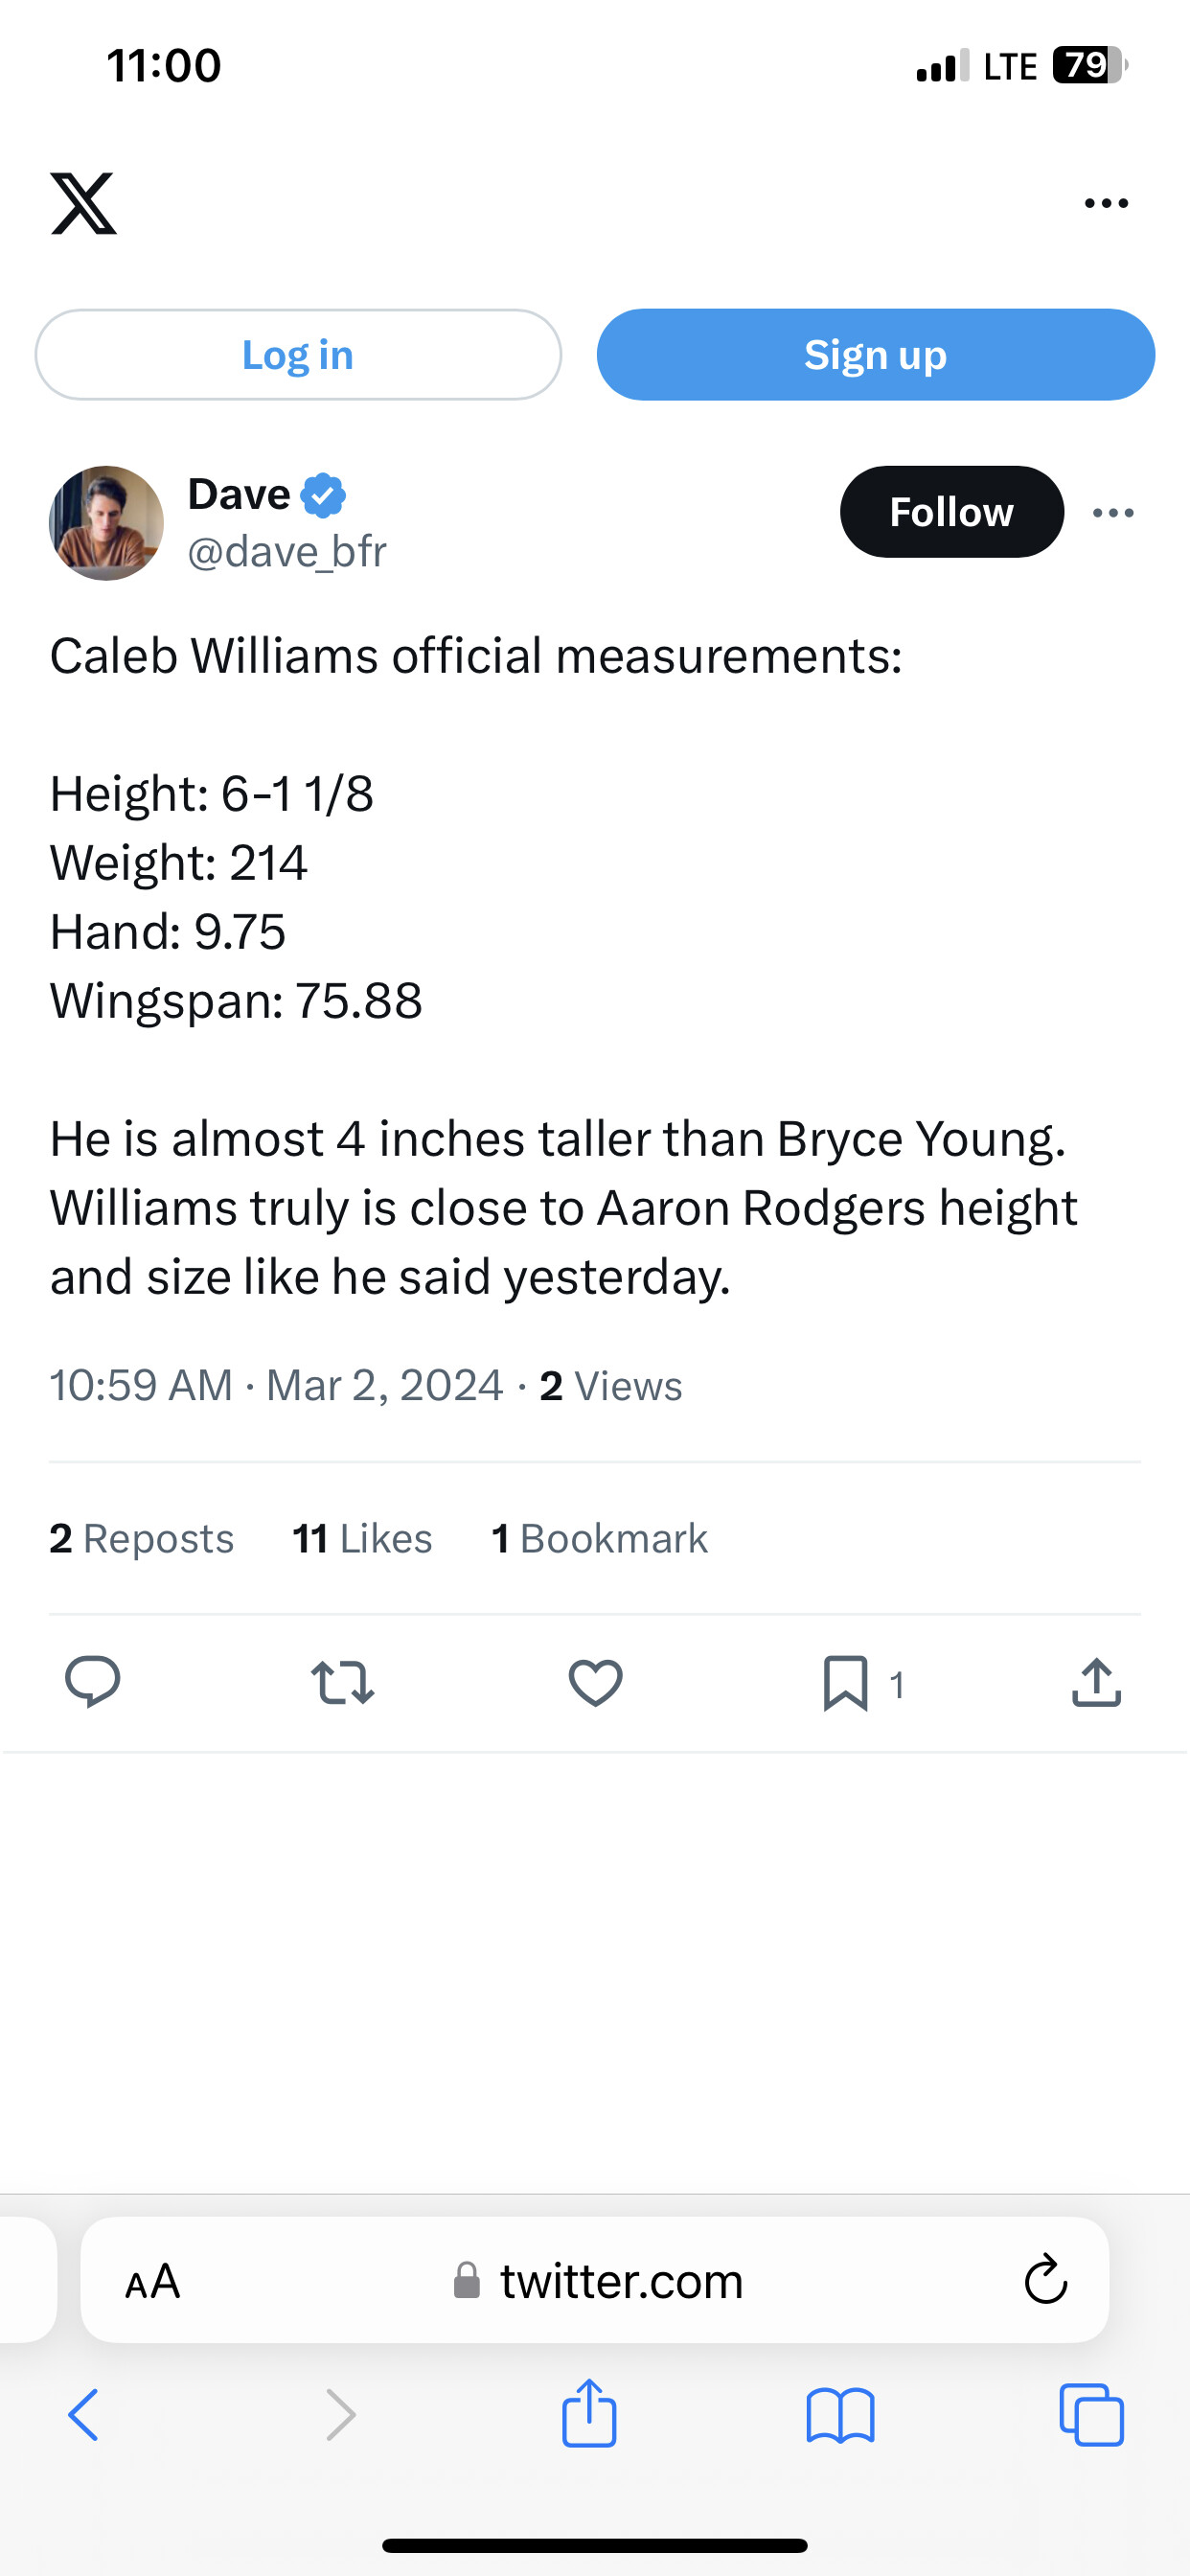
Task: Reload the page with the refresh icon
Action: tap(1046, 2281)
